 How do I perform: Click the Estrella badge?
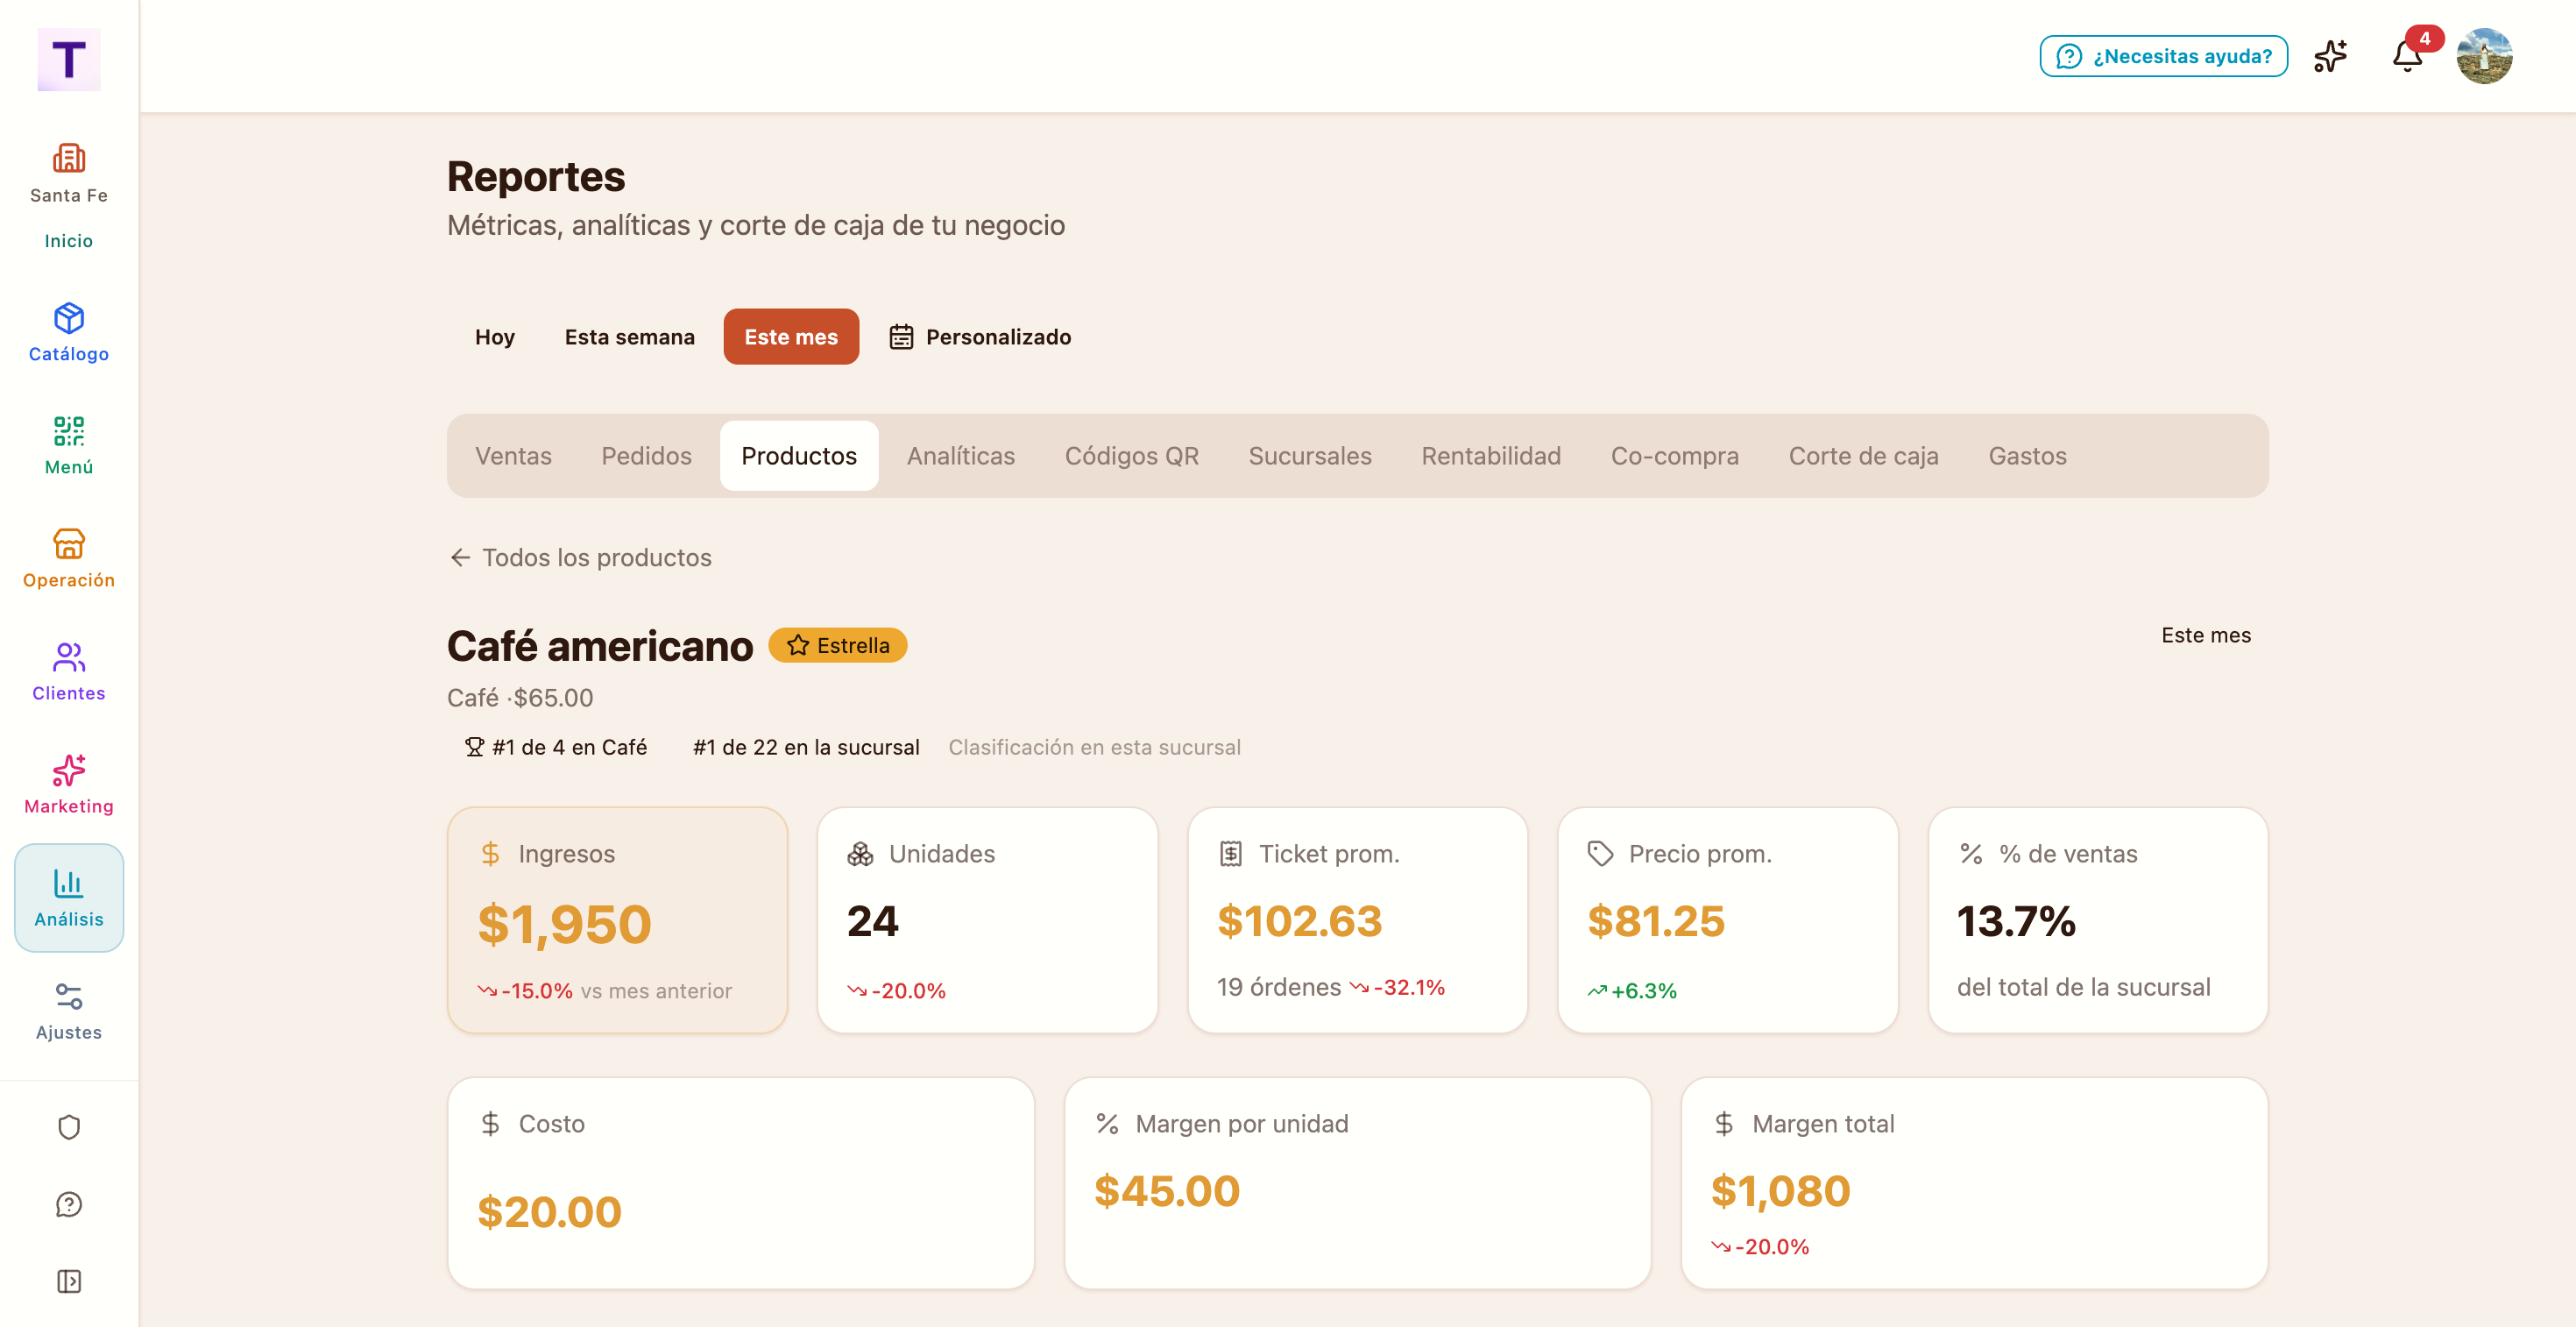[x=837, y=645]
